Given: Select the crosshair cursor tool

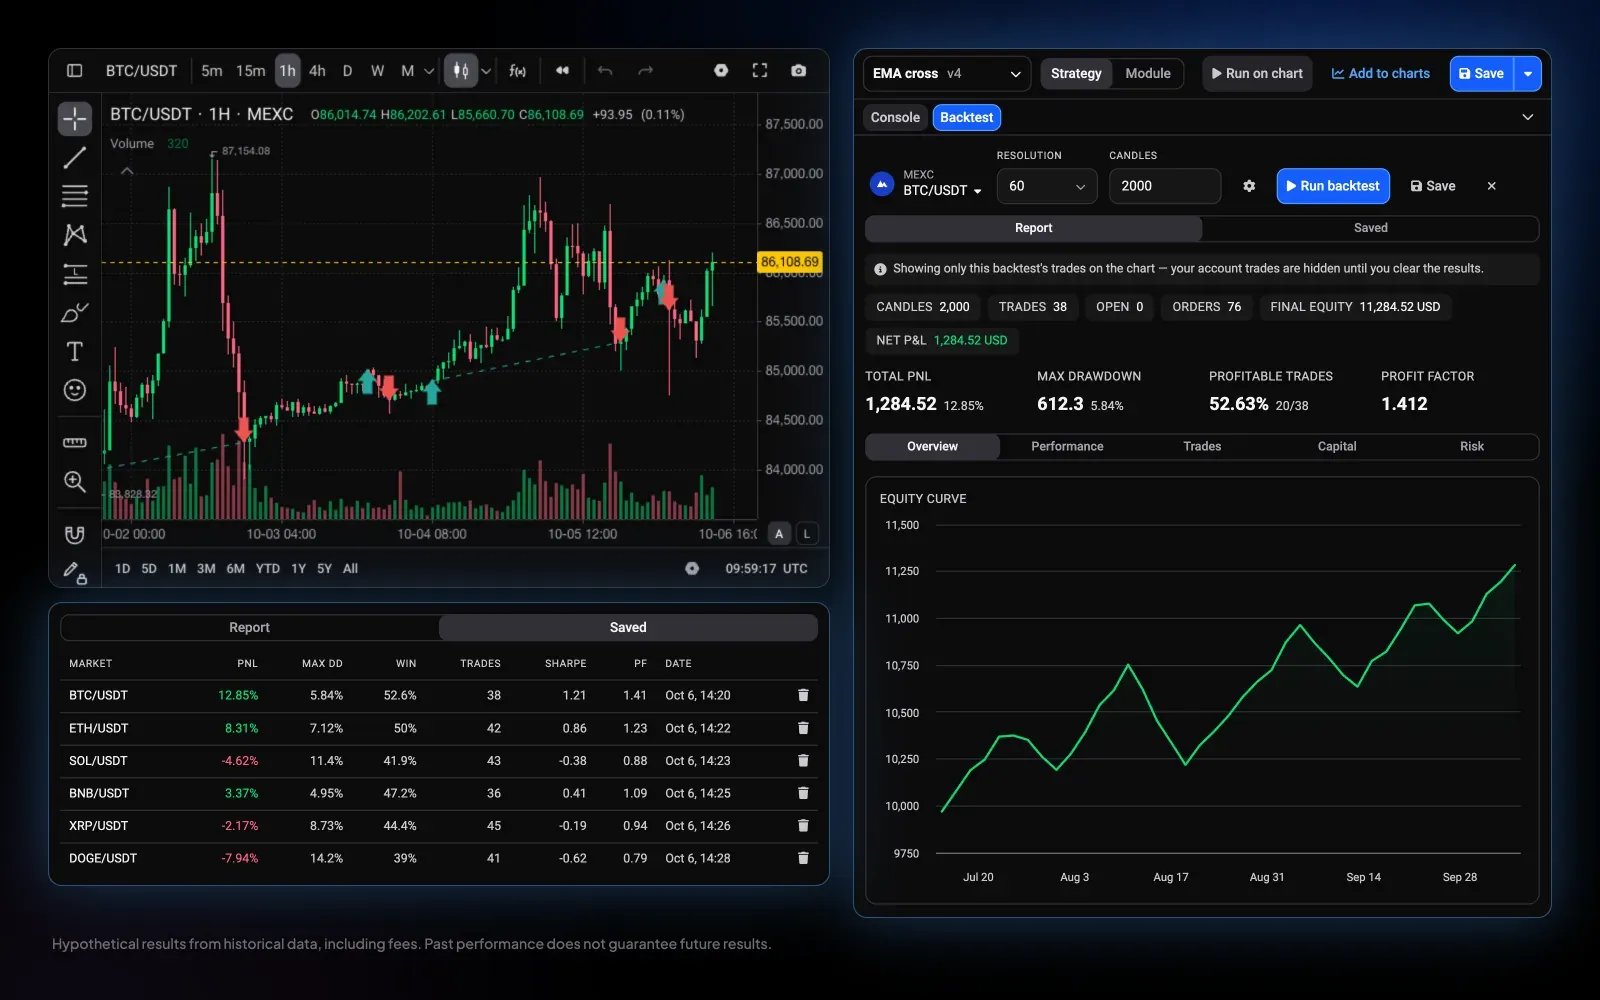Looking at the screenshot, I should click(75, 119).
